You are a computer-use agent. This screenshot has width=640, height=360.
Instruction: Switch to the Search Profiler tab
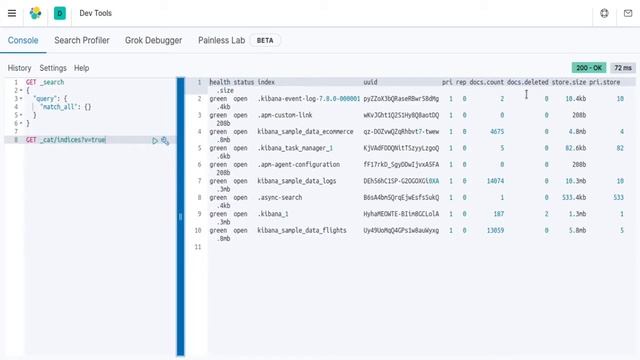[x=82, y=40]
